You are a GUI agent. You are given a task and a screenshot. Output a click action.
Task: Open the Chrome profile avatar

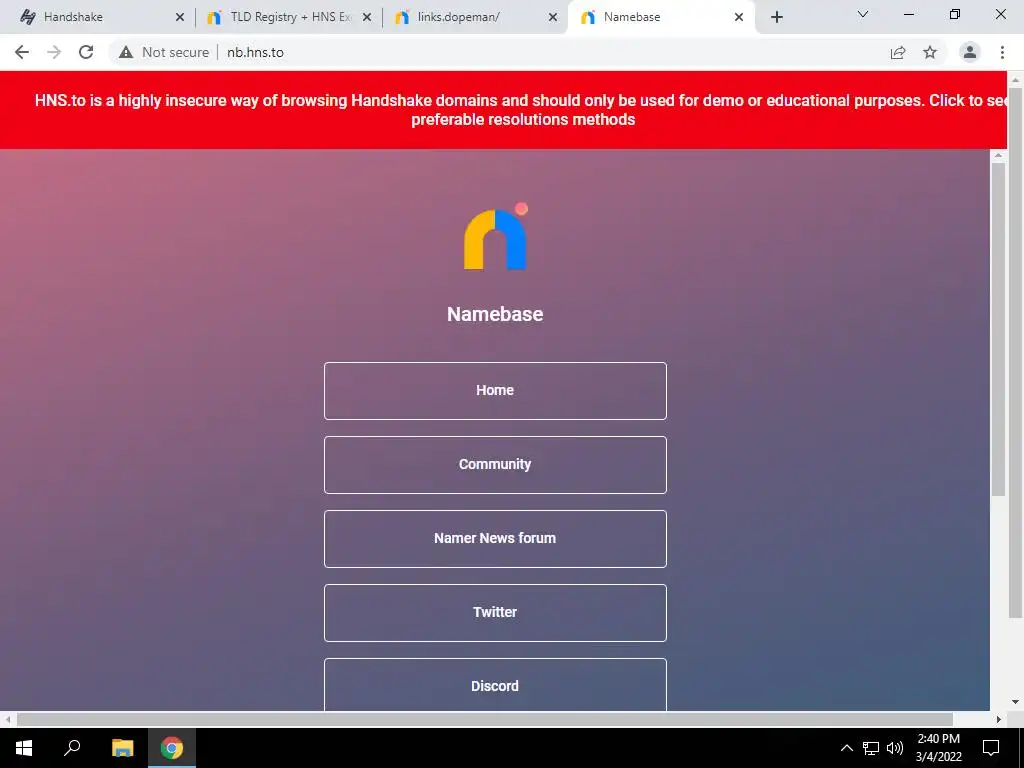[x=970, y=52]
